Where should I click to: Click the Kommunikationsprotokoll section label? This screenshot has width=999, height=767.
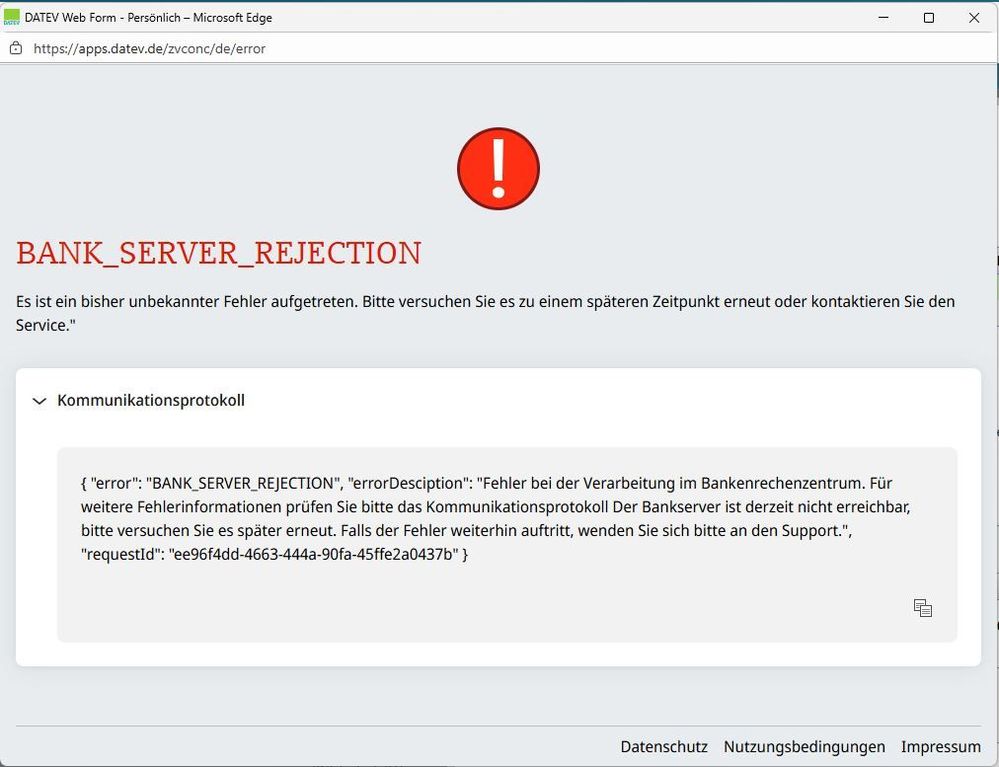[151, 401]
